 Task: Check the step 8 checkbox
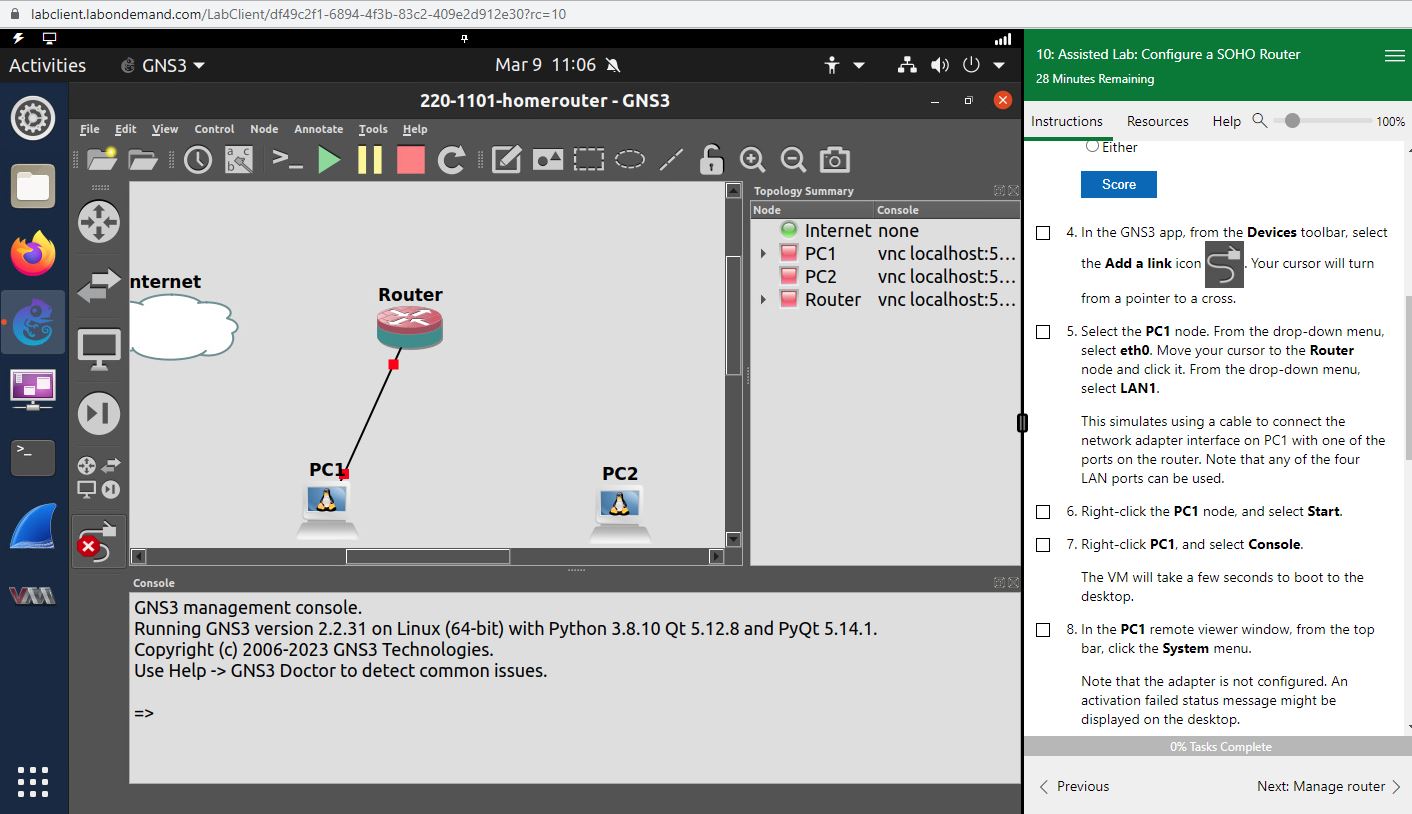pos(1043,631)
